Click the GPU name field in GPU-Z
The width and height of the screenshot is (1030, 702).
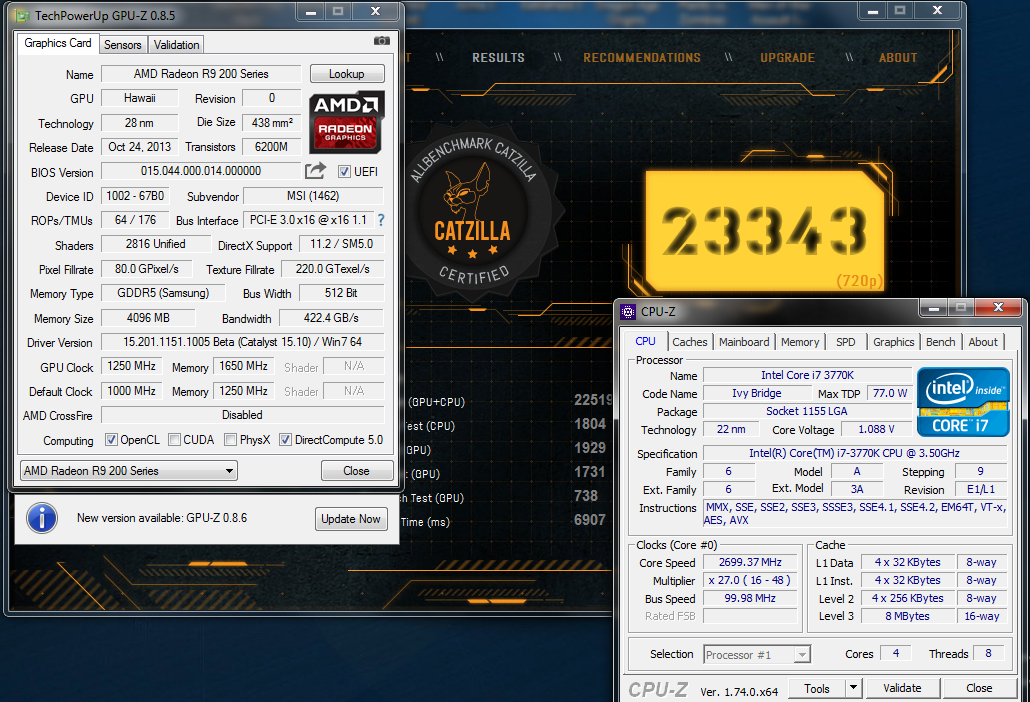[201, 74]
